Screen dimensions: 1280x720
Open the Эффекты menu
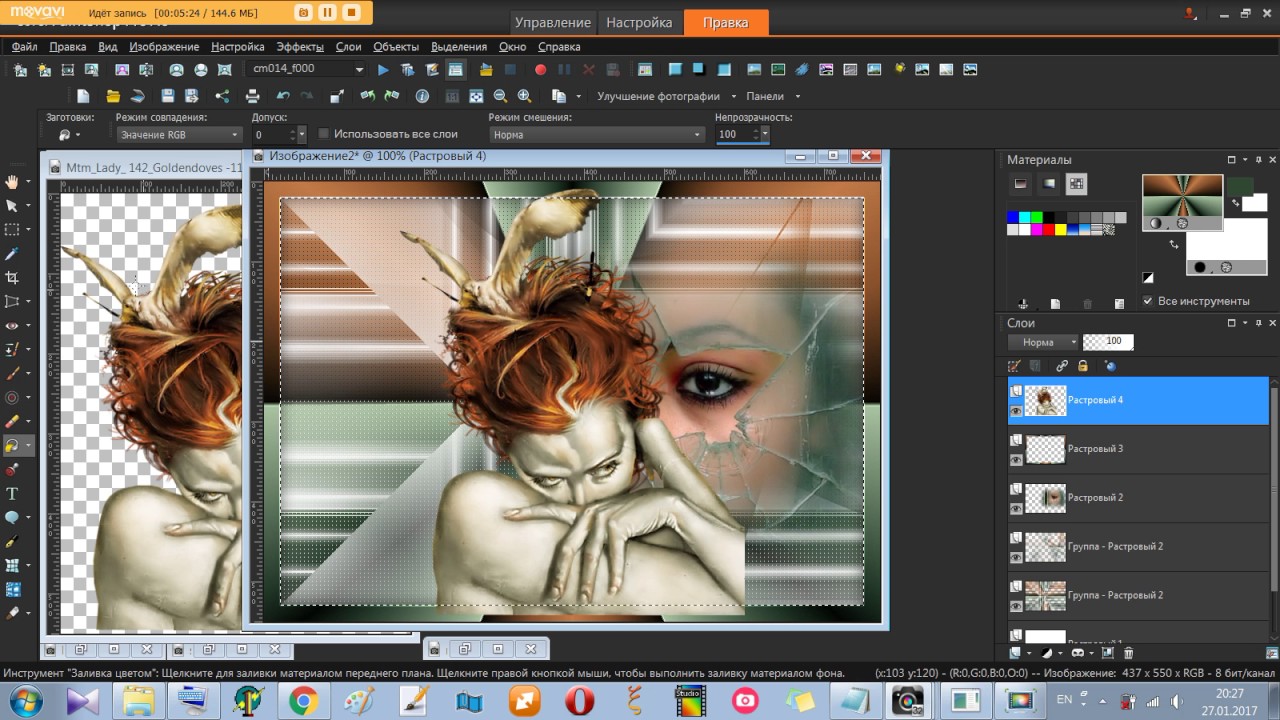pyautogui.click(x=300, y=47)
